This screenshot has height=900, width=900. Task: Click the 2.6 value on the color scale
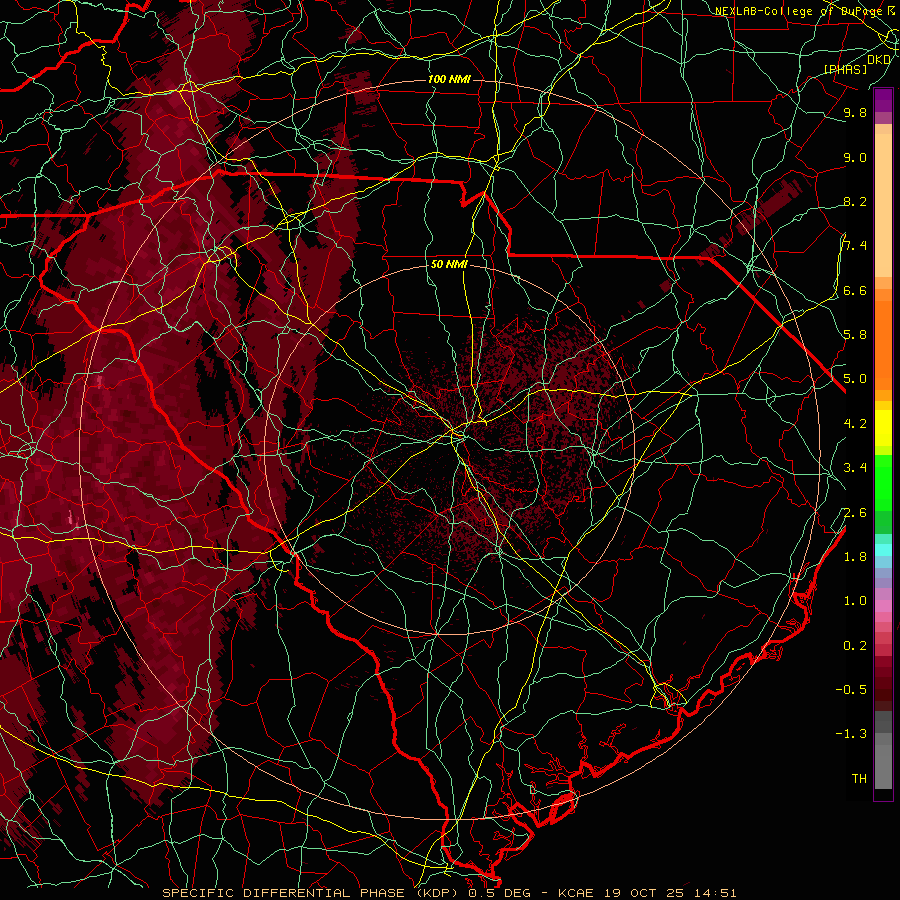(x=855, y=513)
